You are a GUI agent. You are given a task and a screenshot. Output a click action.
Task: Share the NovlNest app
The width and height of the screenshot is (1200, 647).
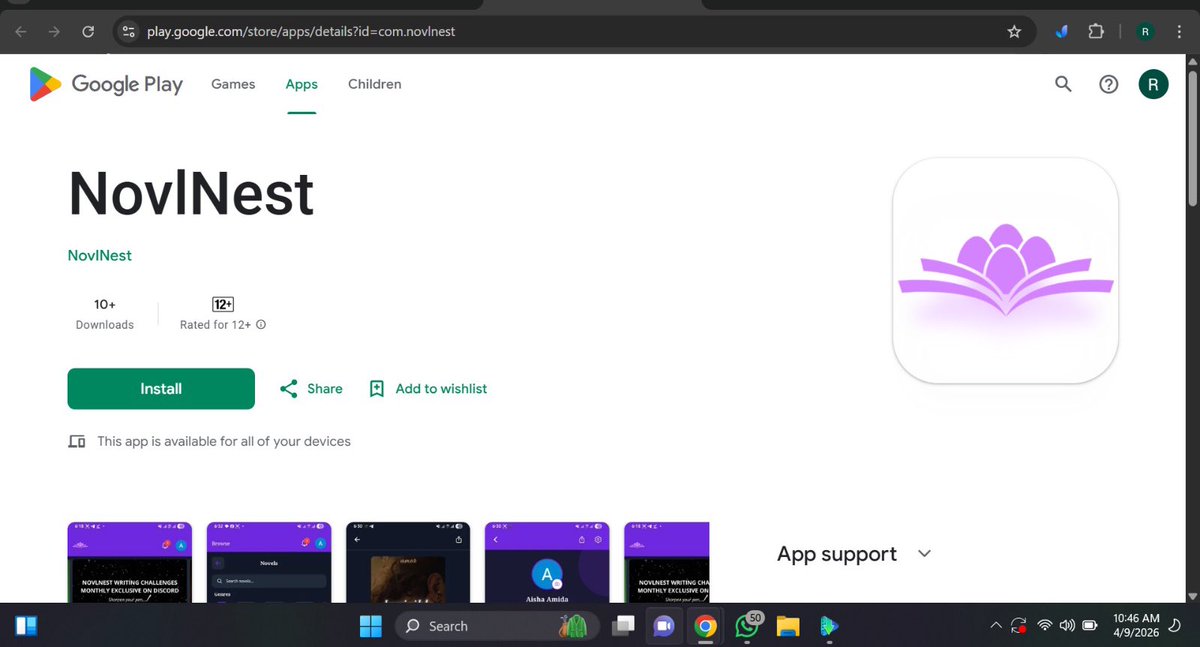311,388
